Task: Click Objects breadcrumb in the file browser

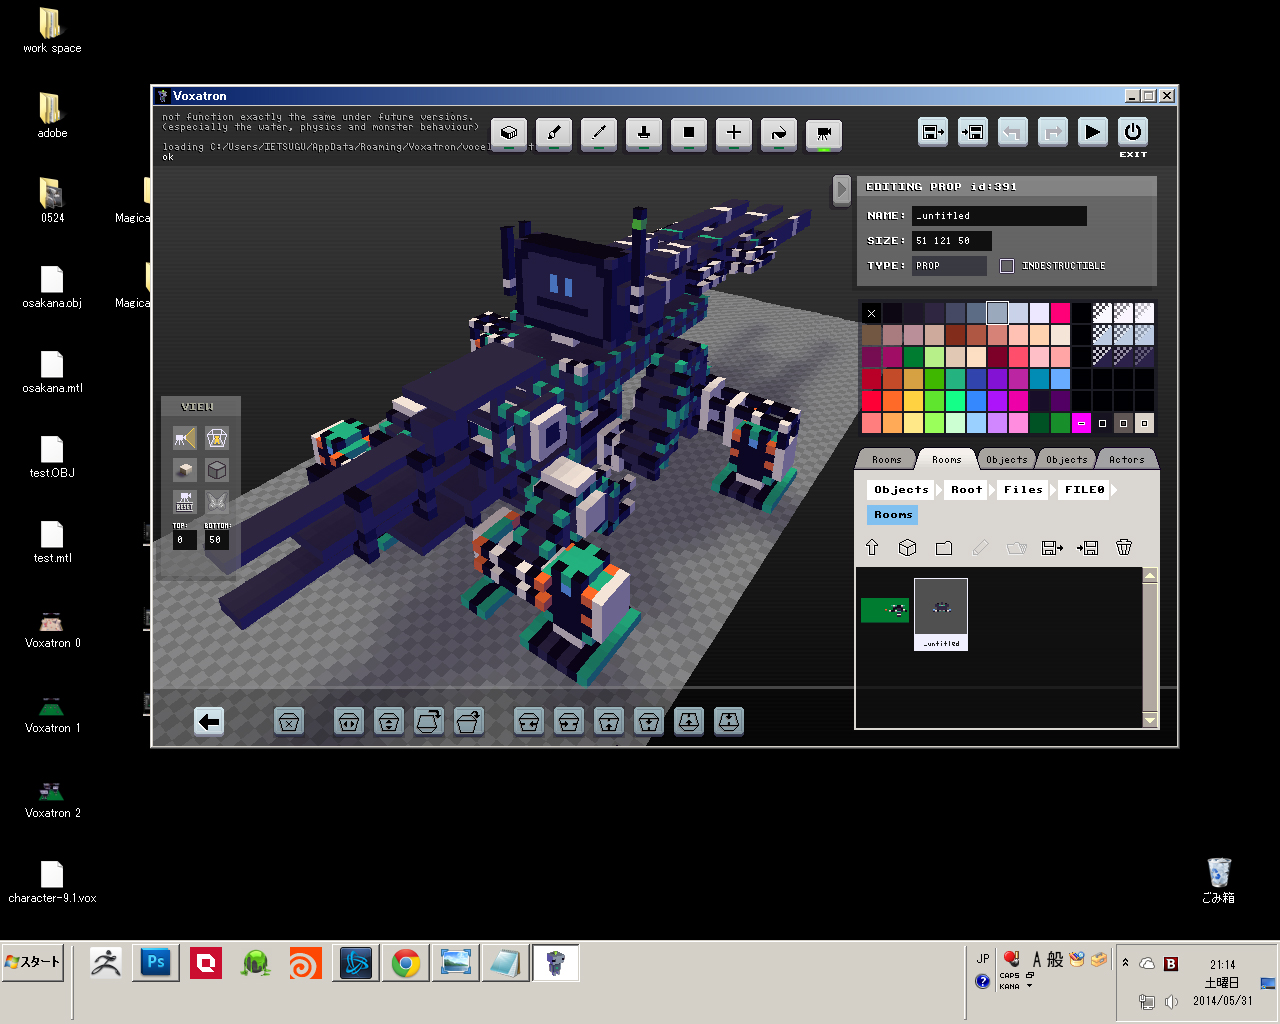Action: coord(901,490)
